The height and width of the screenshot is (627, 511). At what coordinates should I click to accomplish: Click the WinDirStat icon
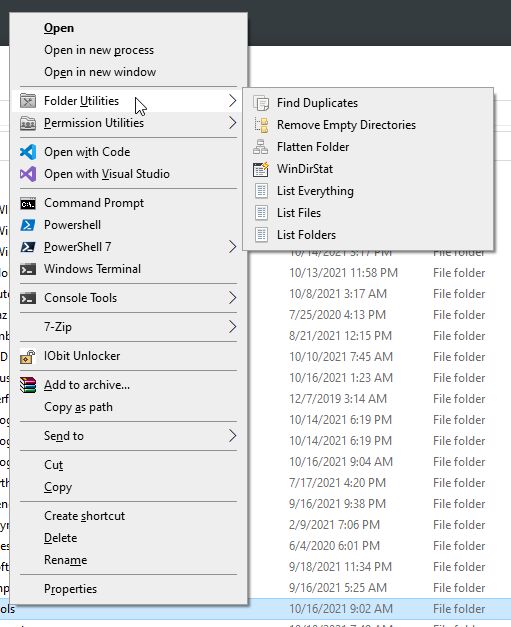pos(261,169)
